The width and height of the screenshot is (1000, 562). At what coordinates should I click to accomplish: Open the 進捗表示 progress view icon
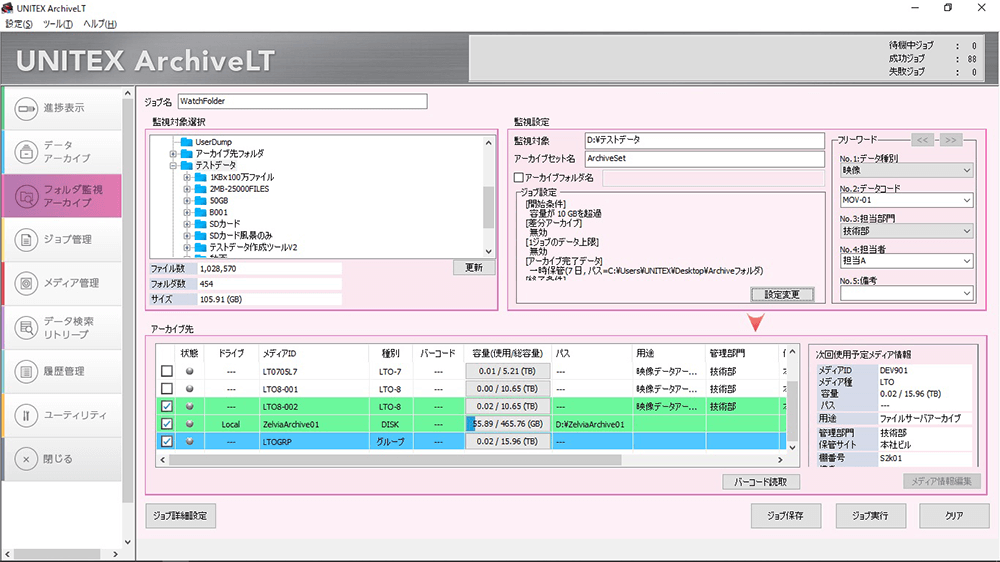coord(26,108)
